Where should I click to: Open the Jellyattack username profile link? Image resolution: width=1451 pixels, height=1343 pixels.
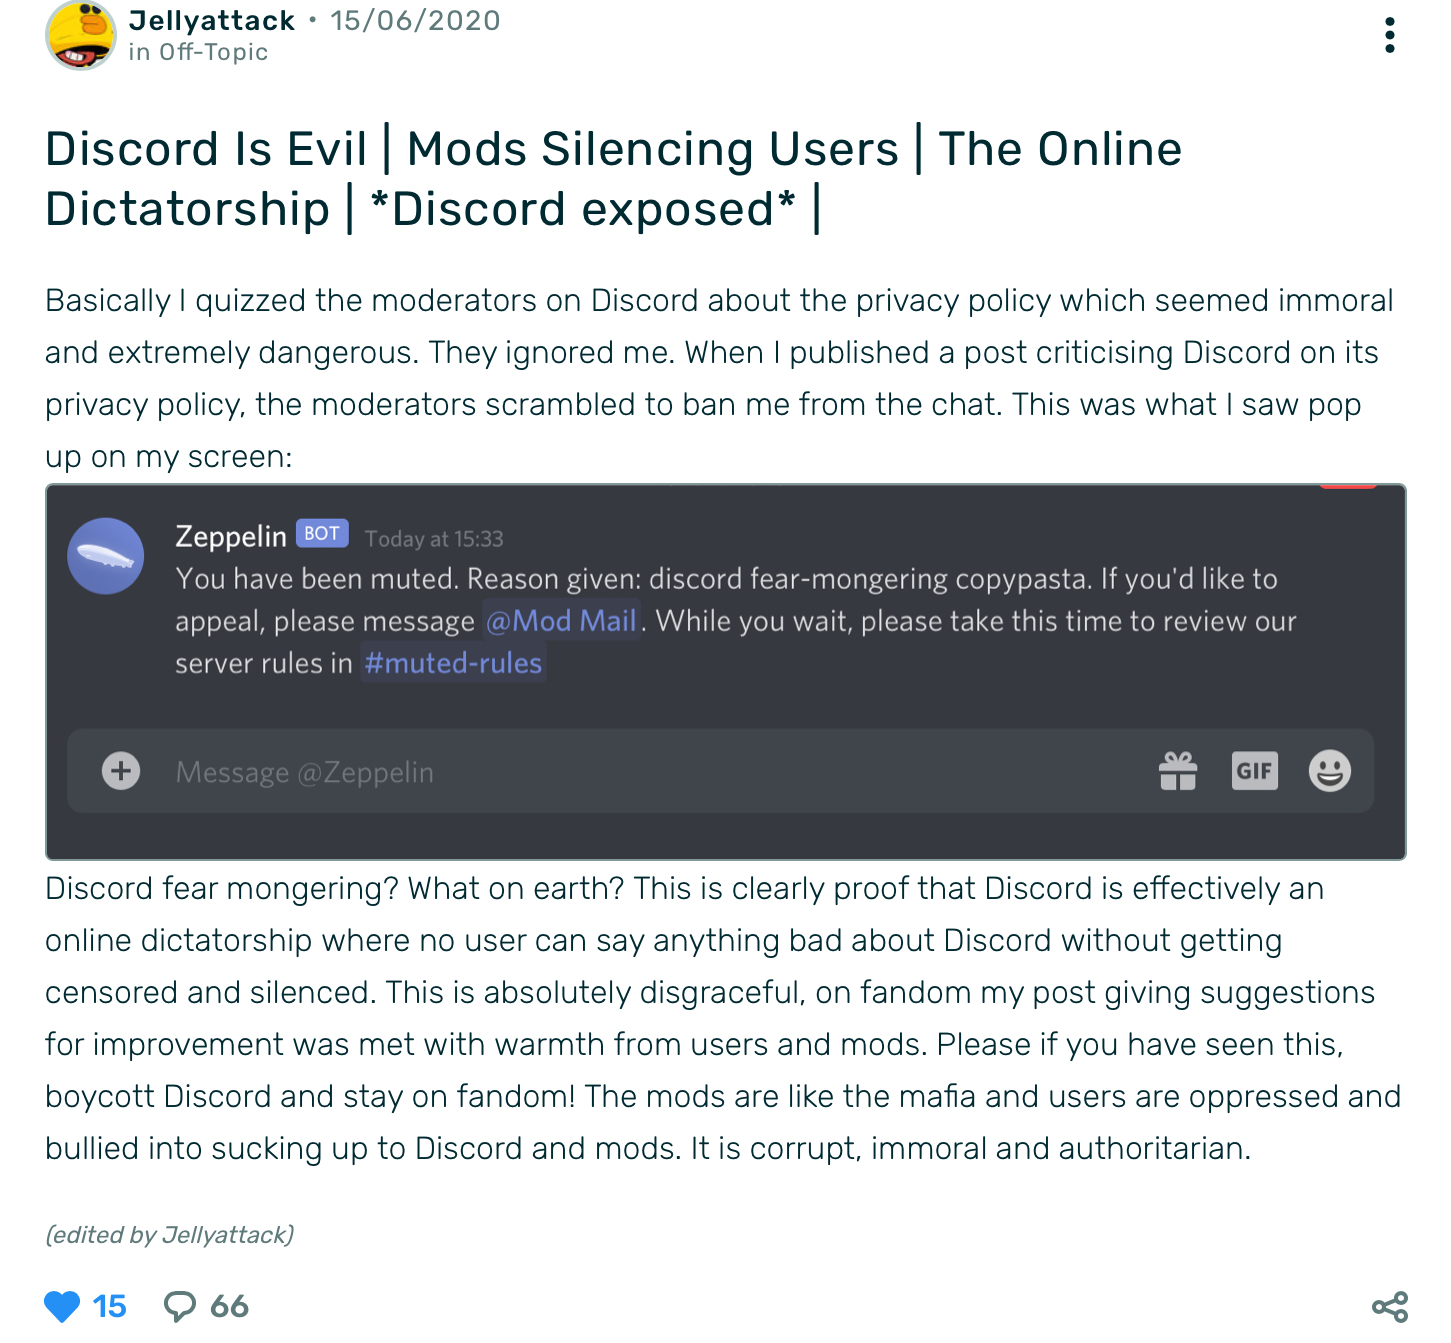click(212, 20)
